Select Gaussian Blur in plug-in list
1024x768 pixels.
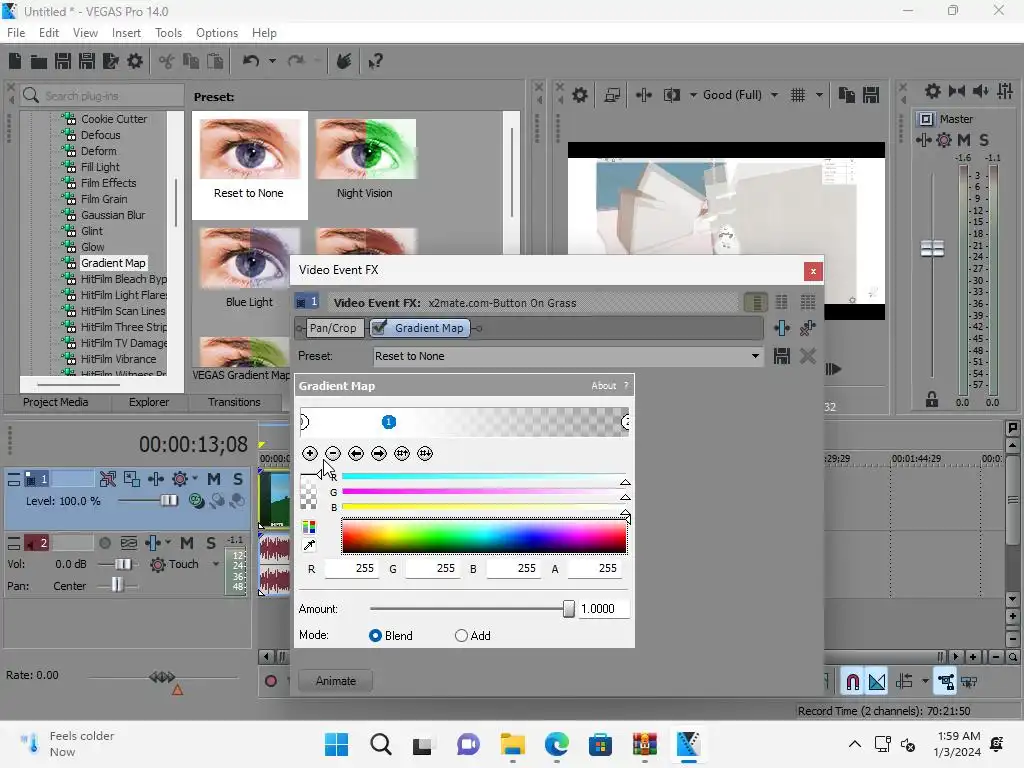pos(113,215)
